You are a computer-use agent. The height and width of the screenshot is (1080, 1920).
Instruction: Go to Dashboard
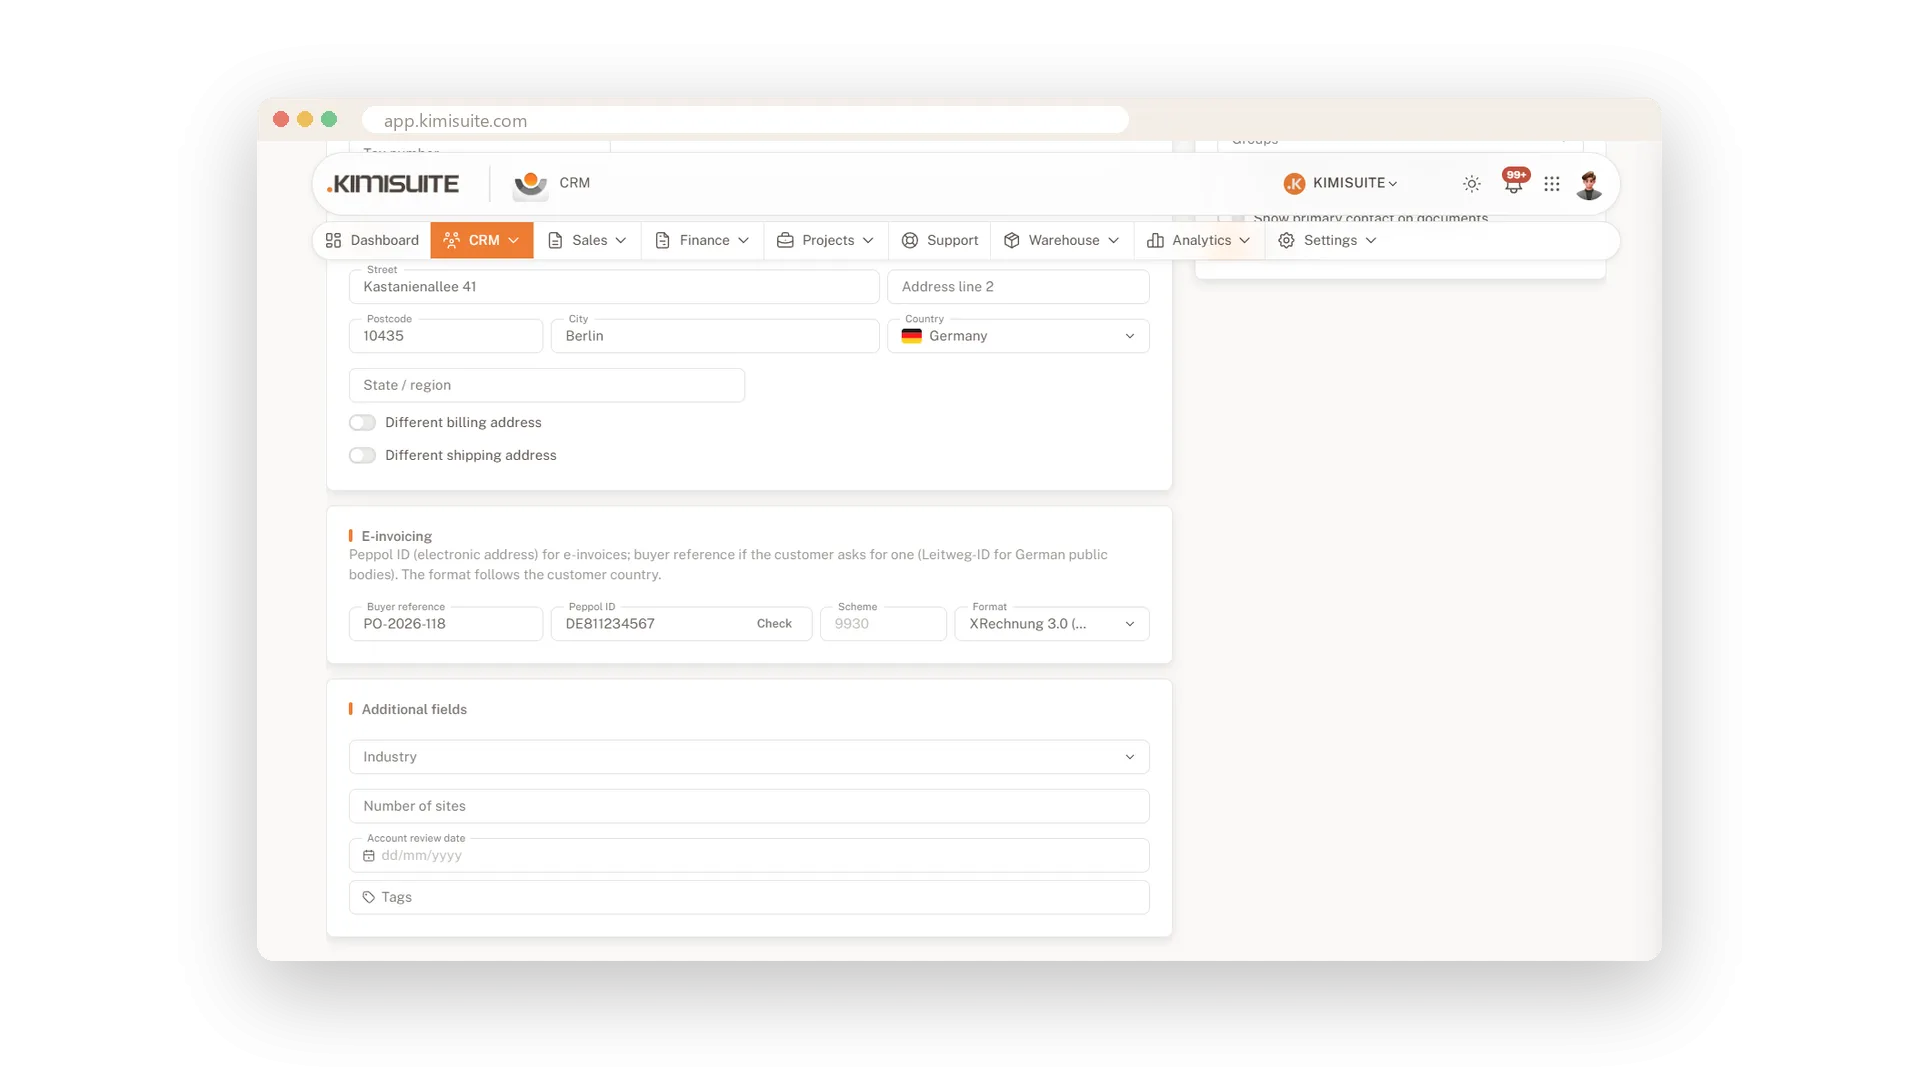coord(372,241)
